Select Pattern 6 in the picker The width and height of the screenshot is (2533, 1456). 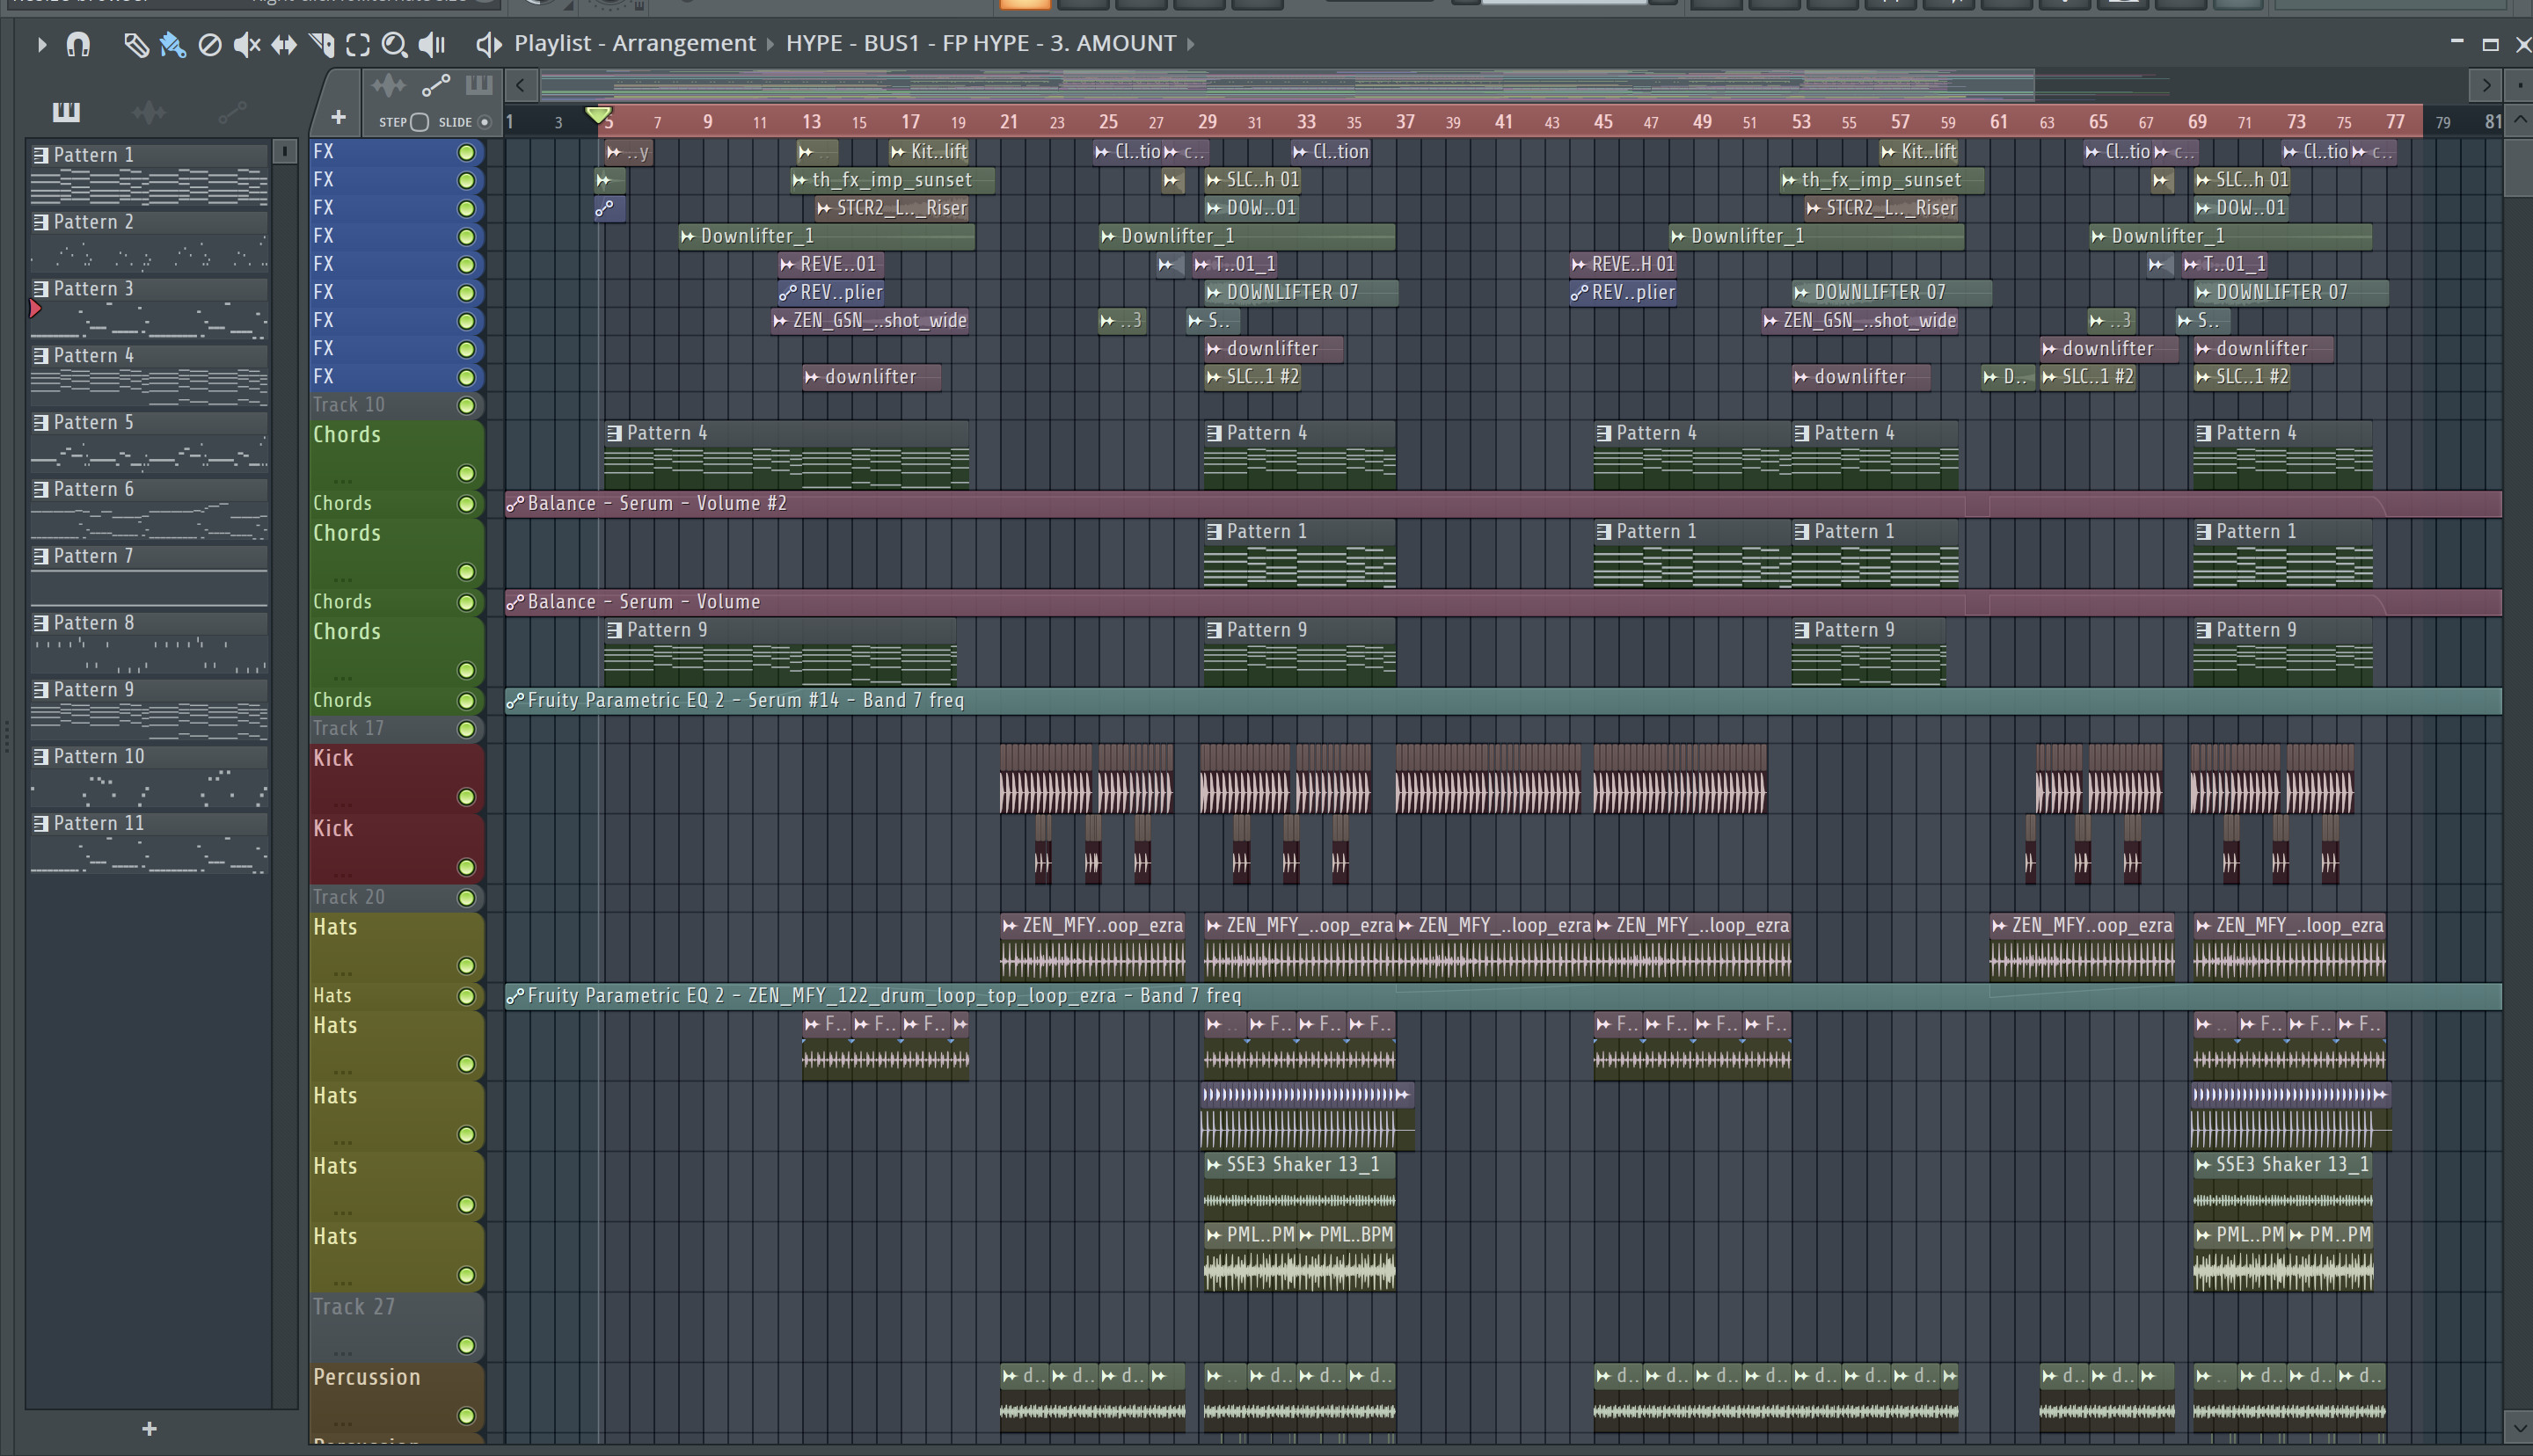149,509
